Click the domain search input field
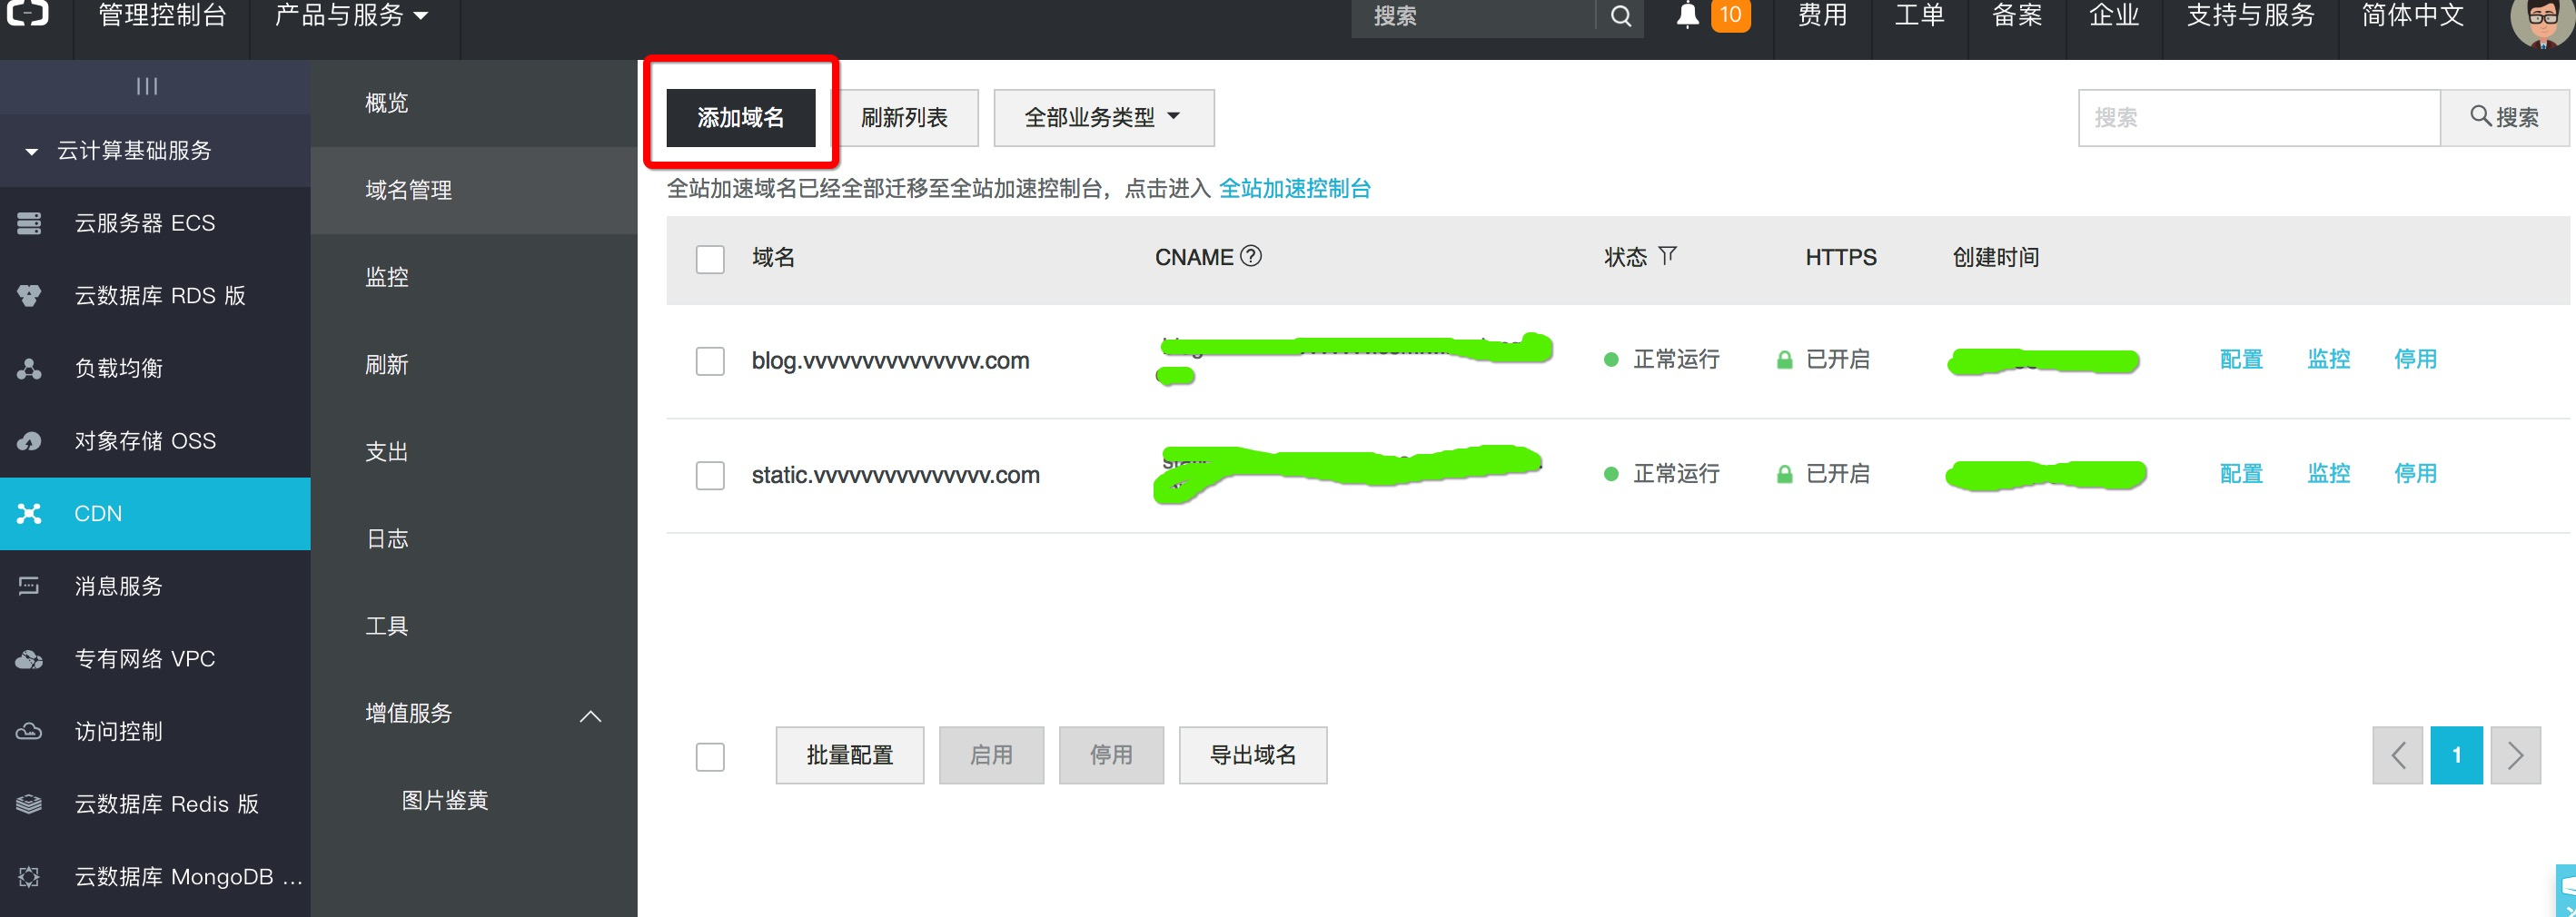 click(2259, 118)
